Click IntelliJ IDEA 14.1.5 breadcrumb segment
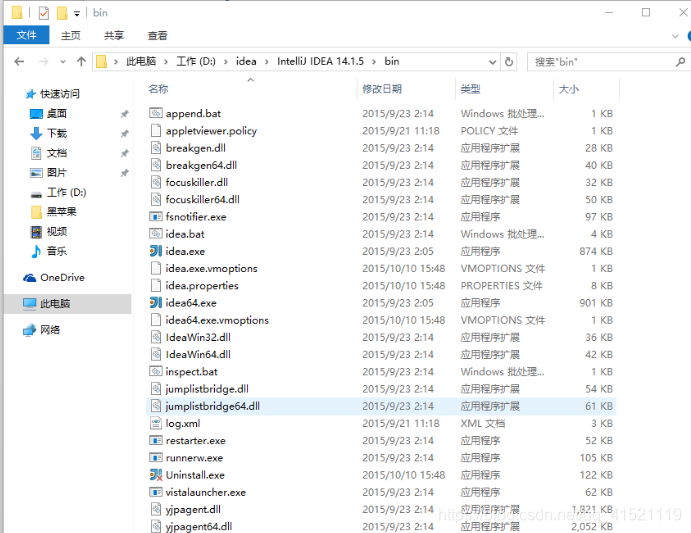Image resolution: width=691 pixels, height=533 pixels. point(320,61)
